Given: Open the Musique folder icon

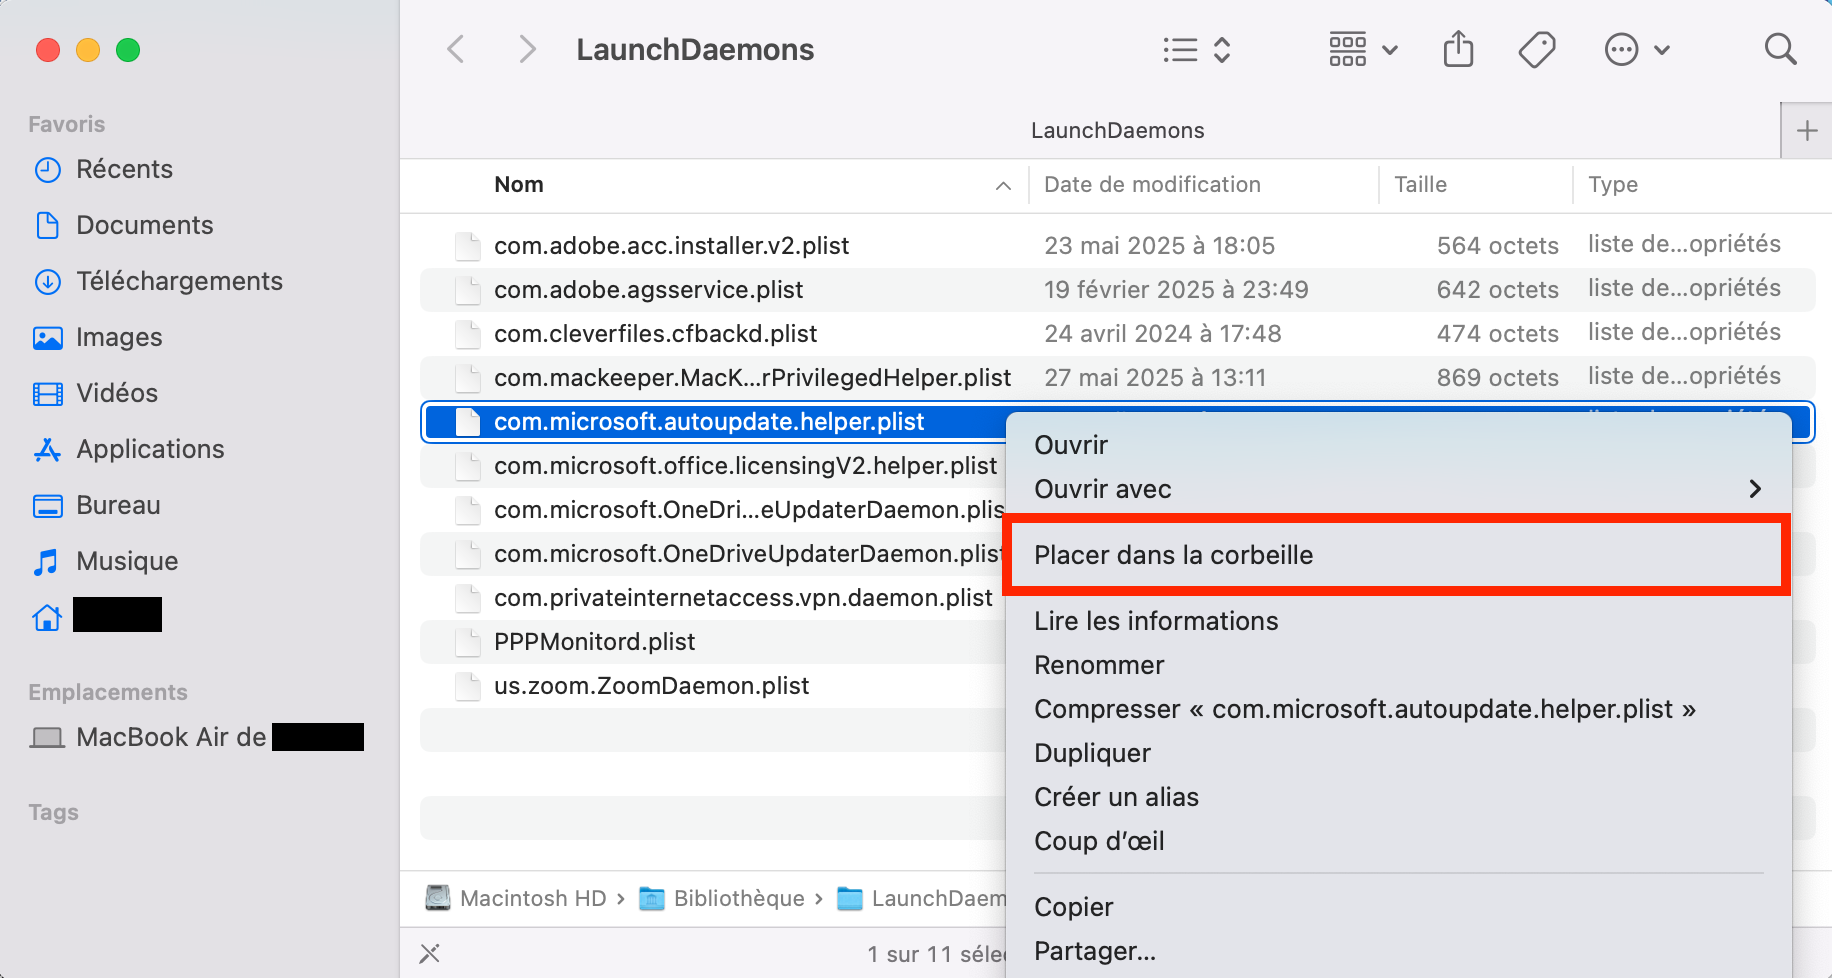Looking at the screenshot, I should [x=127, y=561].
